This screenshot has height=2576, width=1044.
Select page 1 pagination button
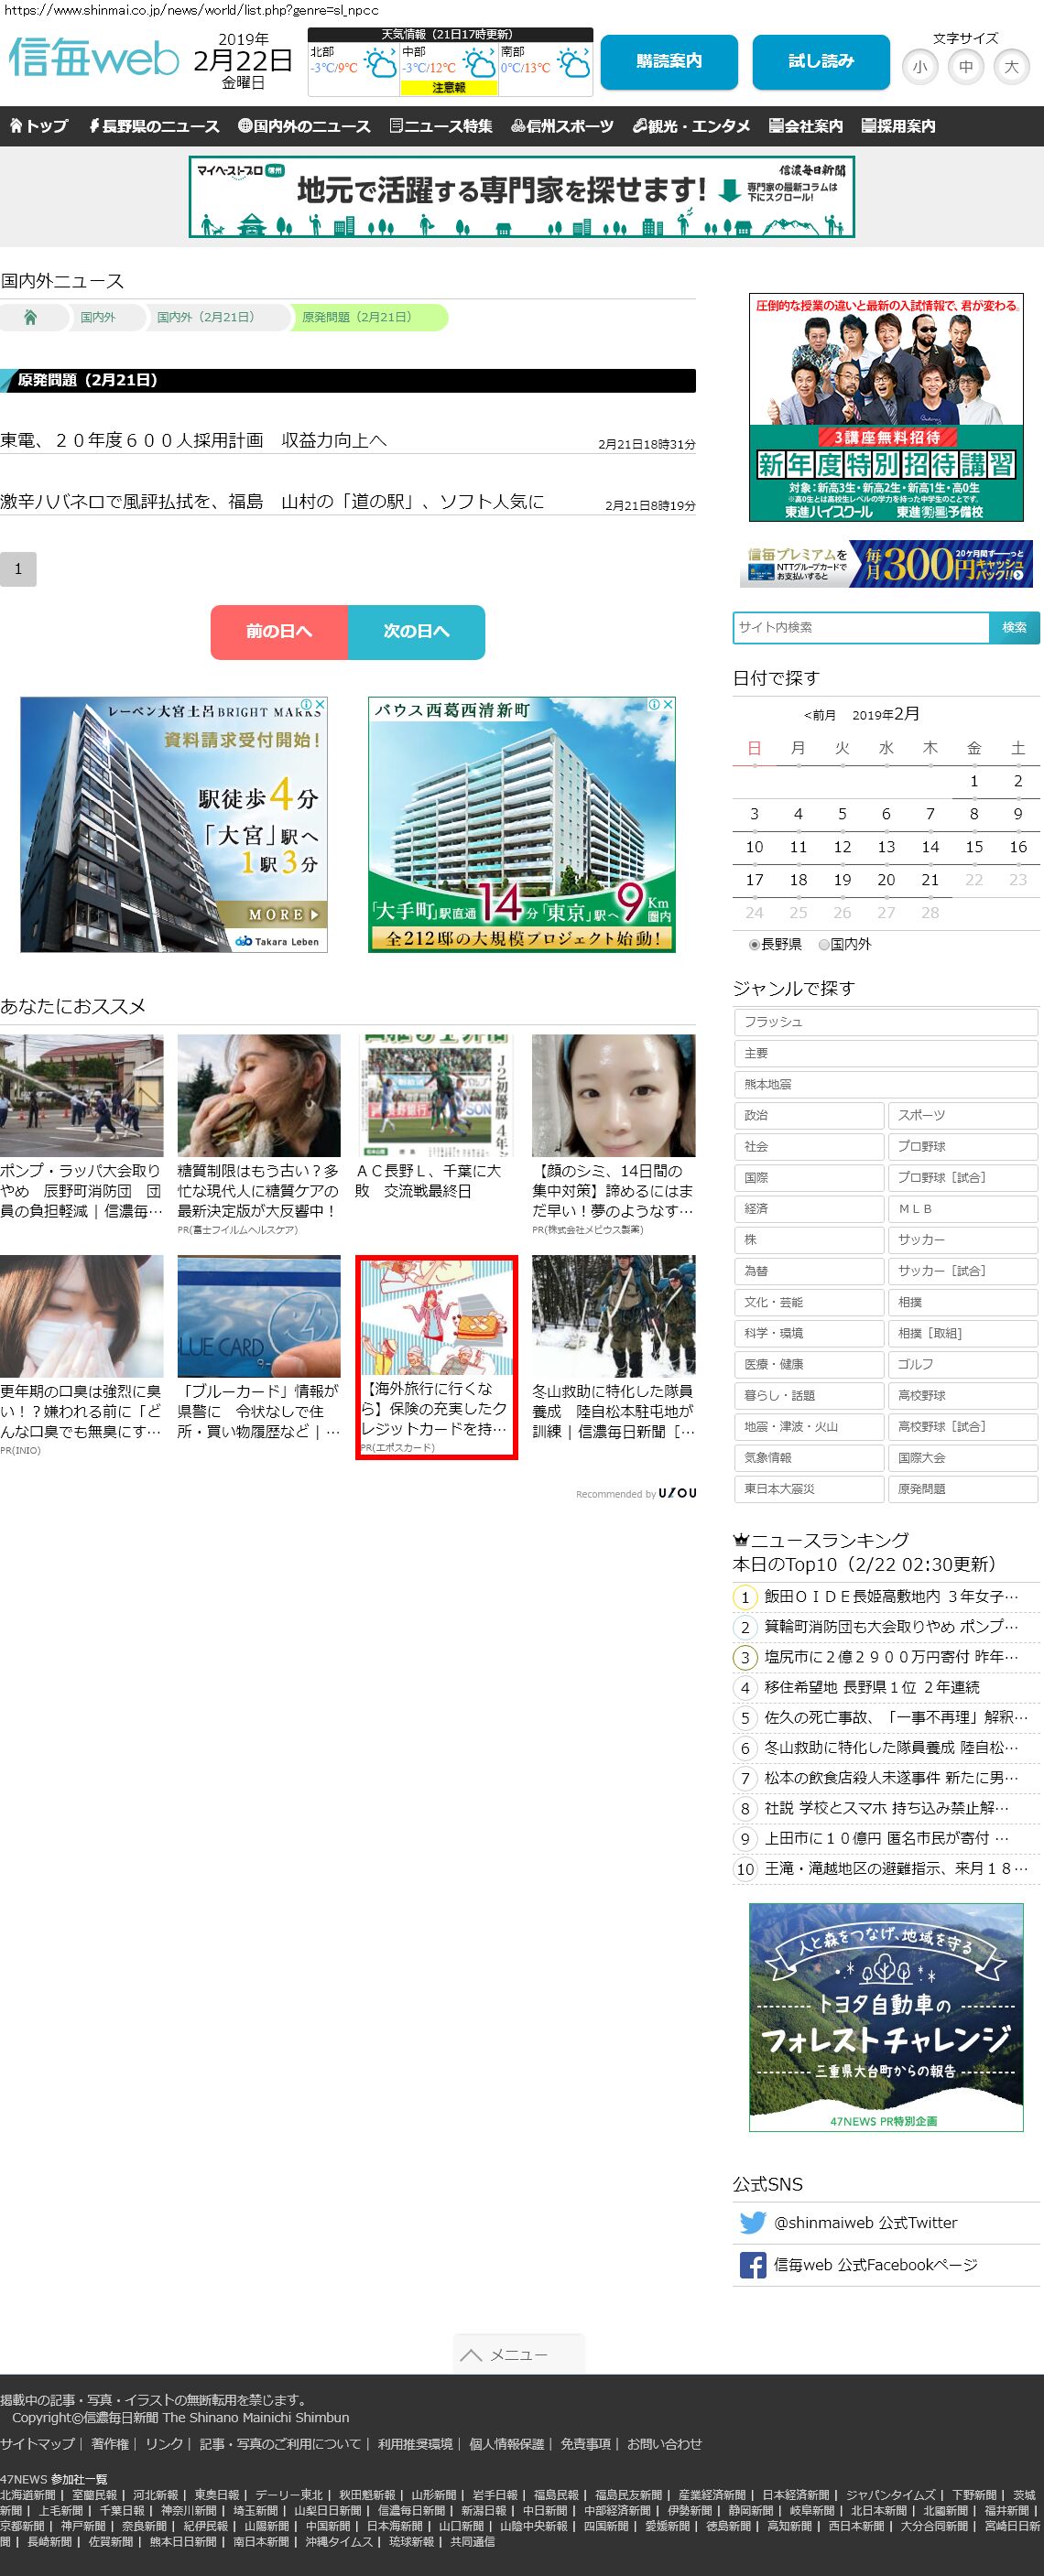[18, 569]
